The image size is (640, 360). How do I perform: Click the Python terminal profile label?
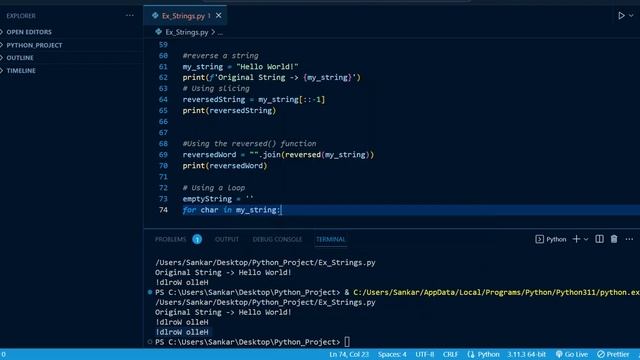coord(551,239)
